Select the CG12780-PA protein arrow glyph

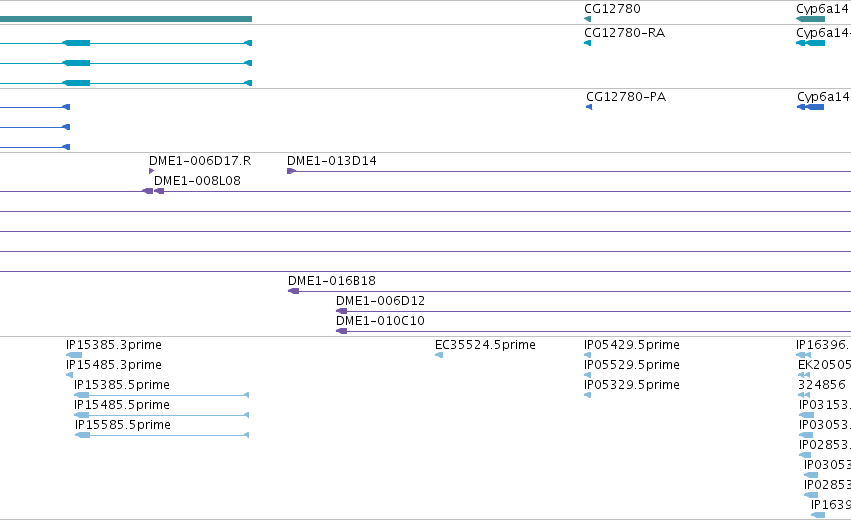589,107
